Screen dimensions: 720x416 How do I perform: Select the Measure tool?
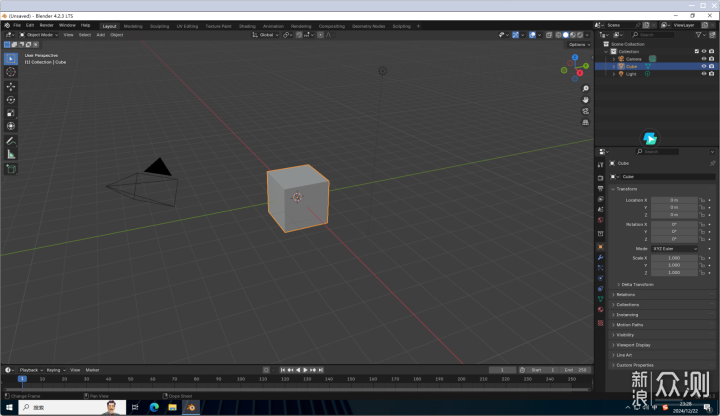pyautogui.click(x=11, y=154)
